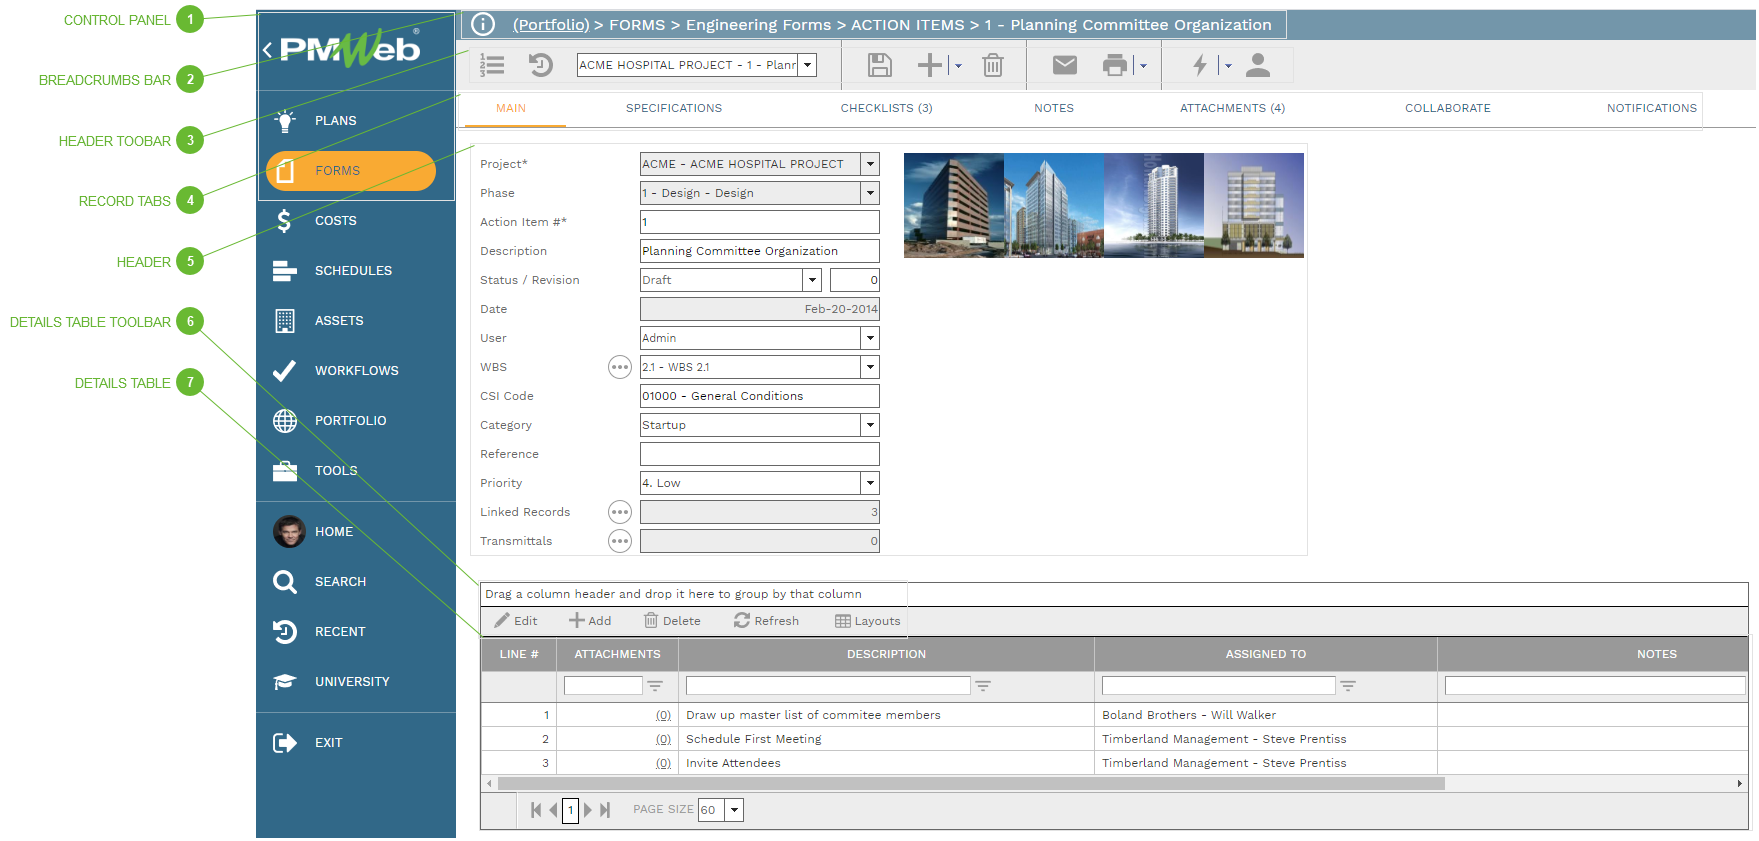This screenshot has width=1759, height=841.
Task: Click the Description input field
Action: tap(760, 251)
